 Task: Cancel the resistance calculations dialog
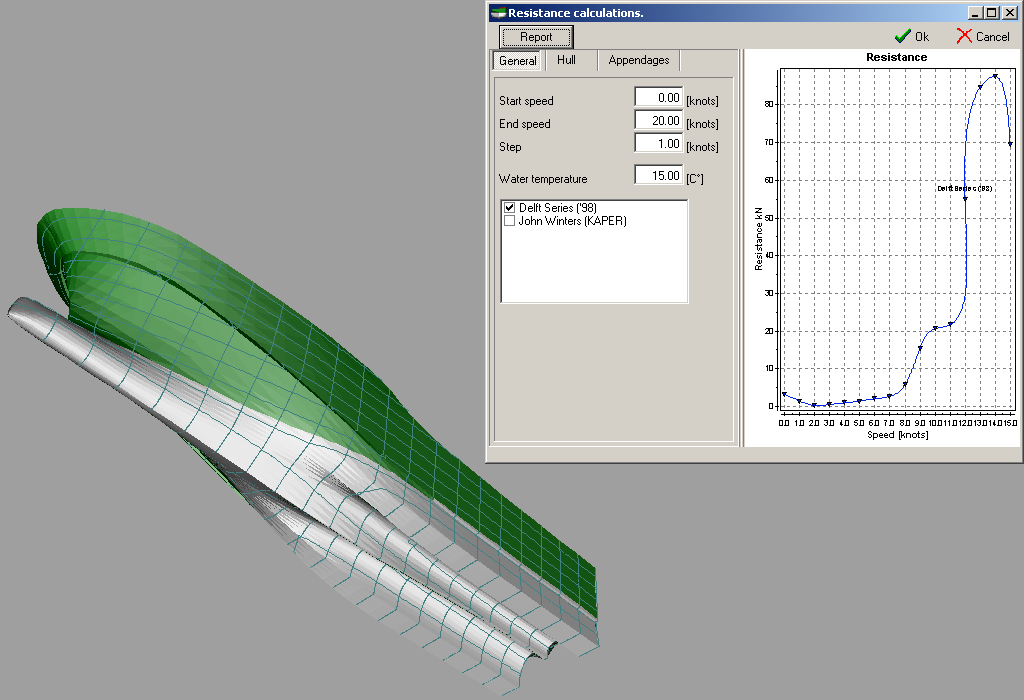coord(984,37)
